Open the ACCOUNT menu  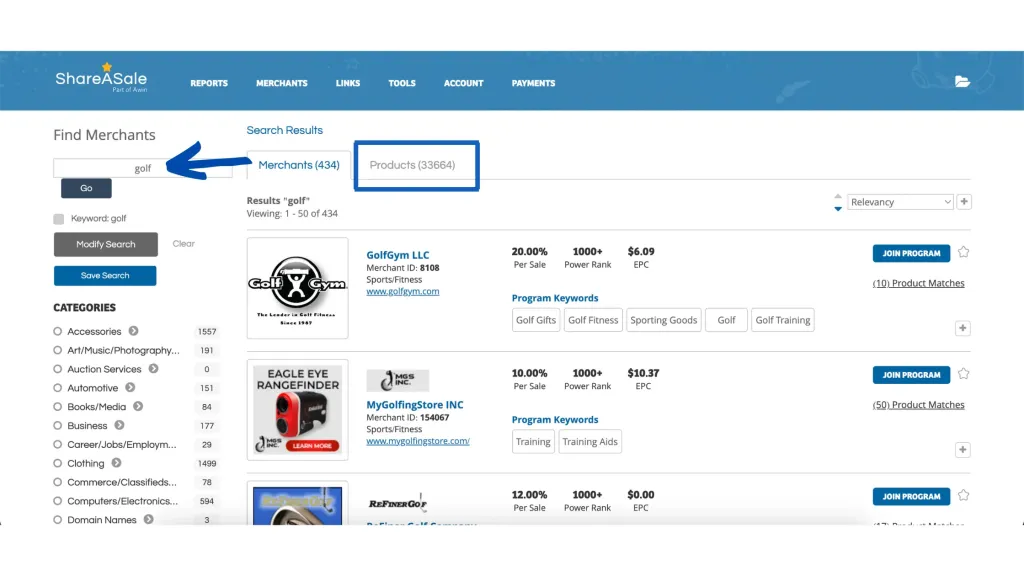point(464,84)
